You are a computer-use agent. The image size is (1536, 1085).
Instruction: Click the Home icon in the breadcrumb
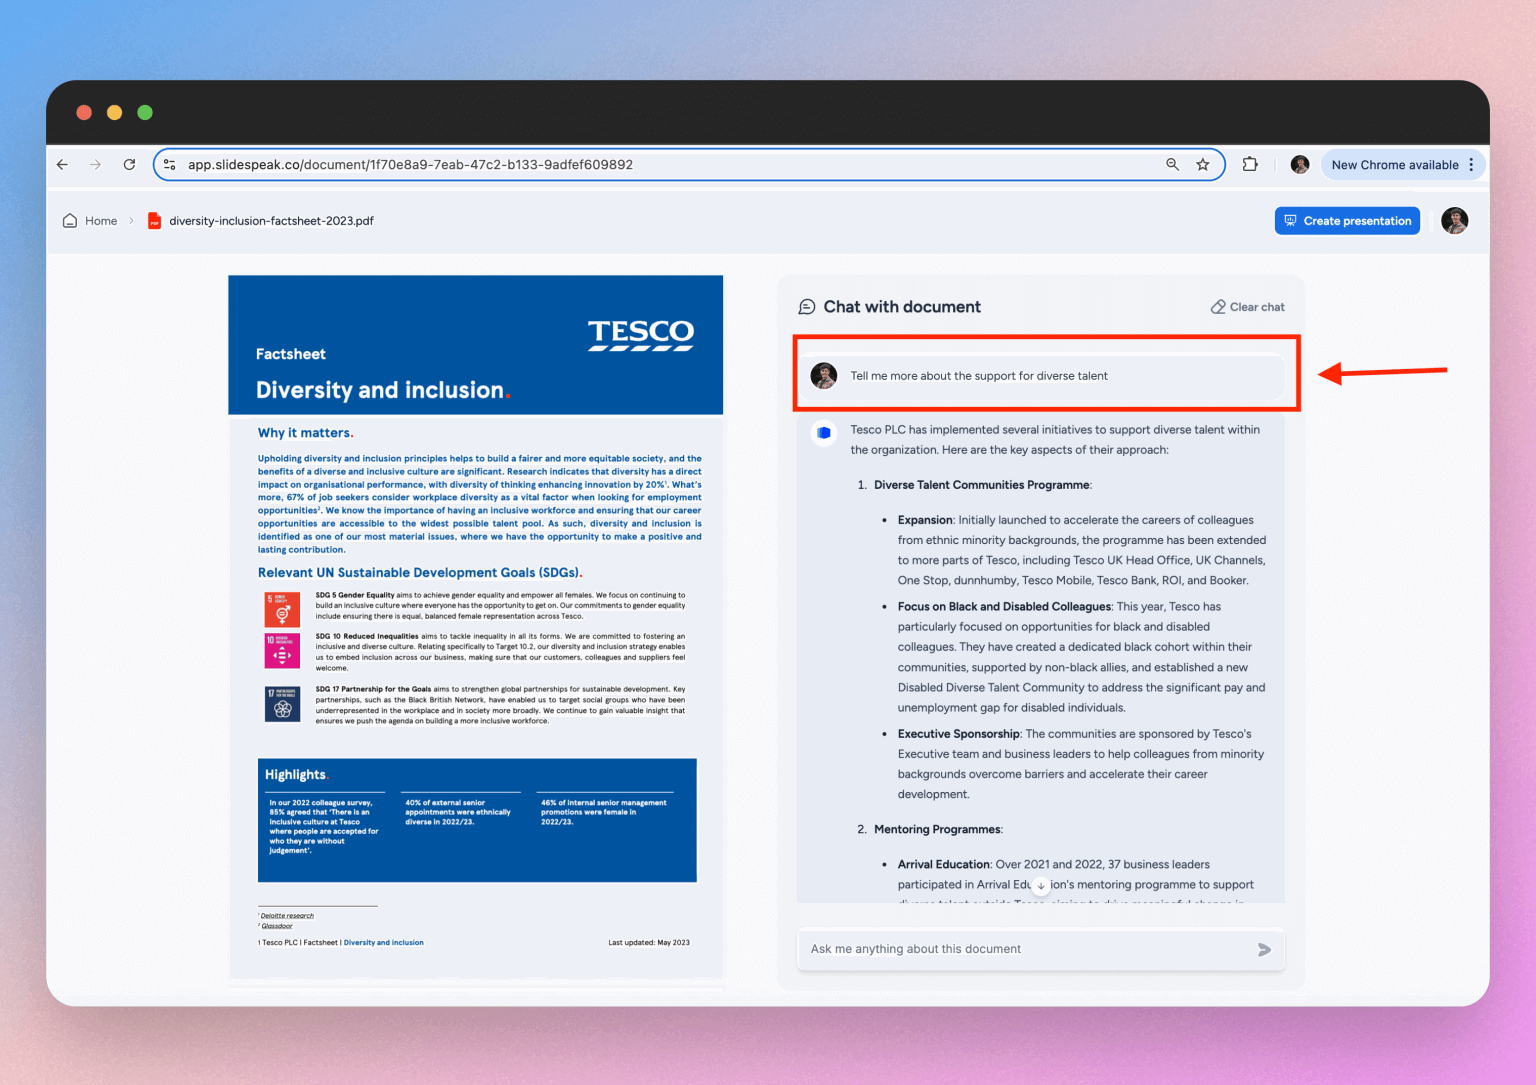(69, 220)
